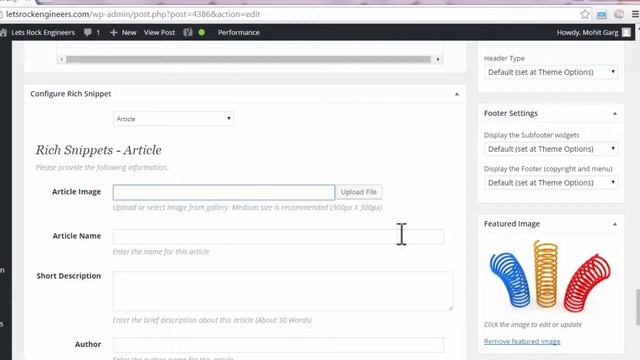Click the Article Name input field
The width and height of the screenshot is (640, 360).
[278, 236]
